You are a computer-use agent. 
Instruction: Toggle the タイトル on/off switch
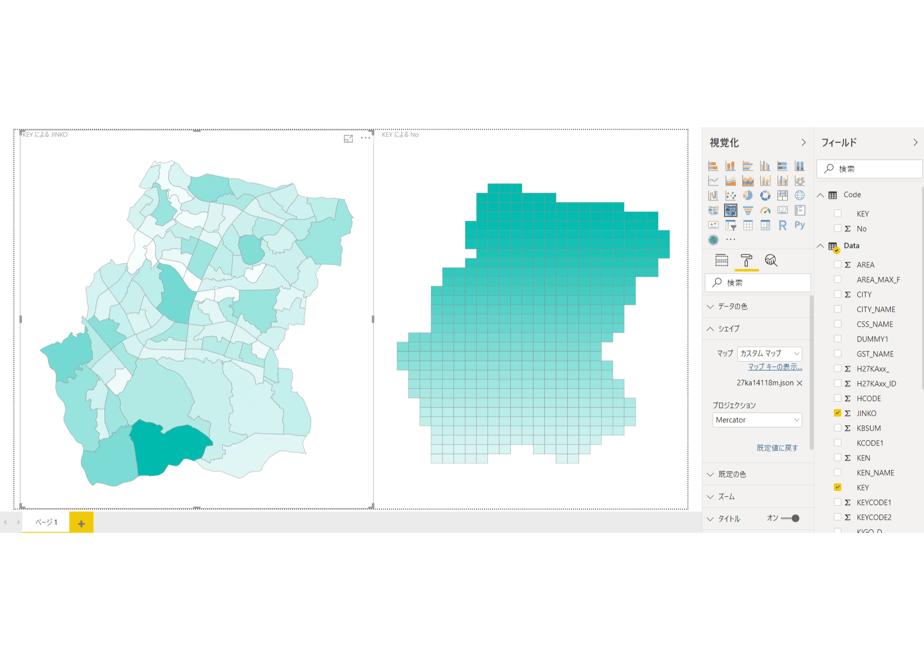(x=791, y=519)
